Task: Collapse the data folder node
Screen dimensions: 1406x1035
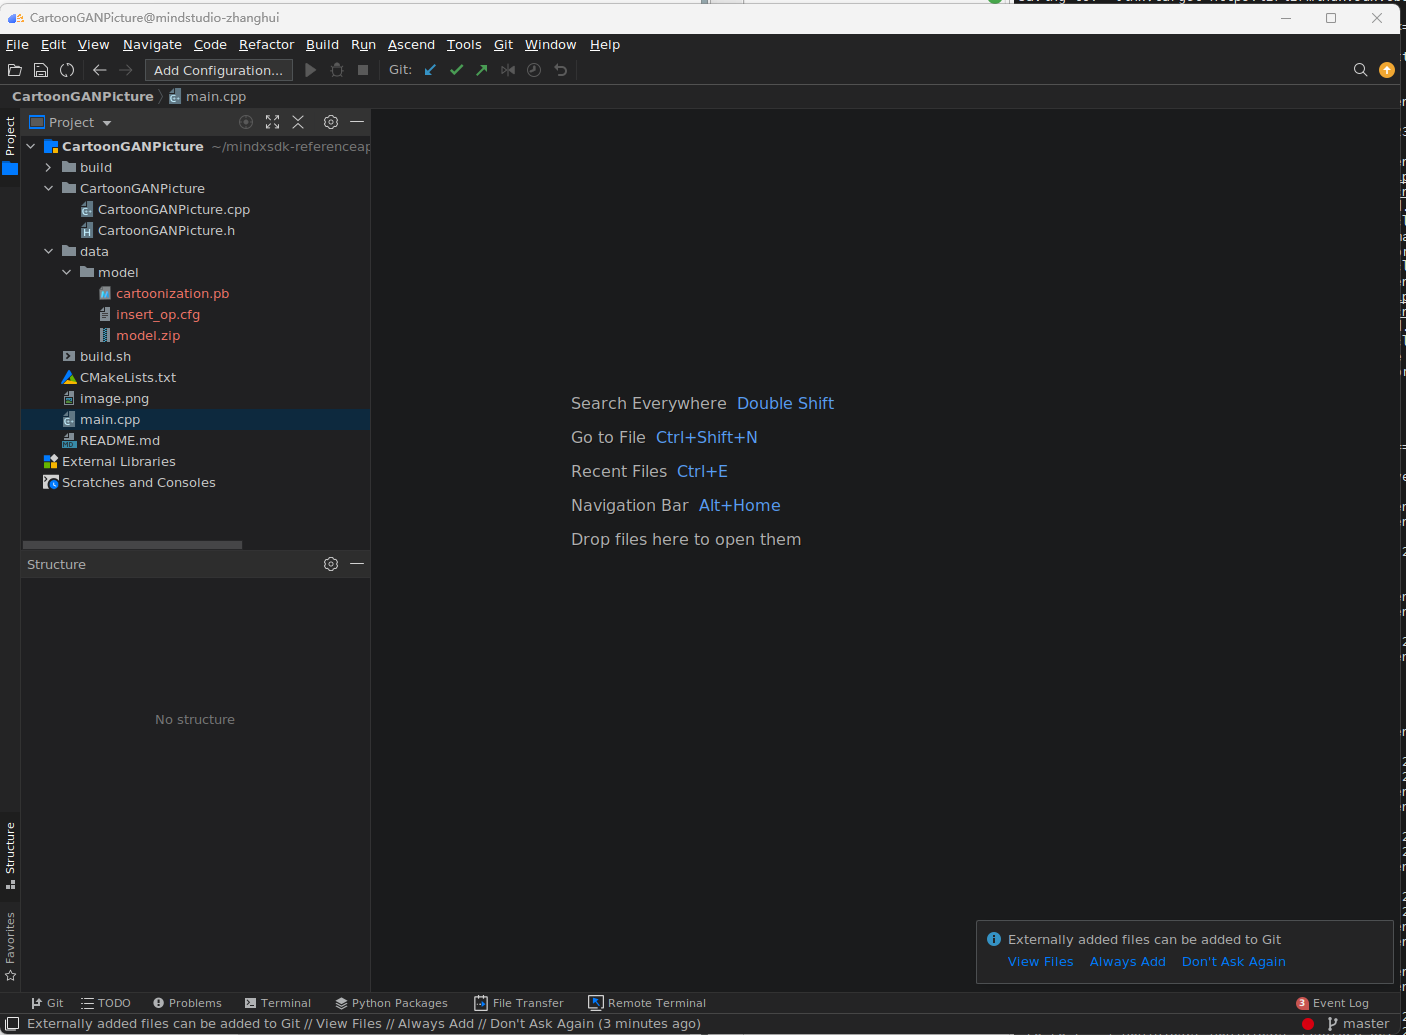Action: [48, 251]
